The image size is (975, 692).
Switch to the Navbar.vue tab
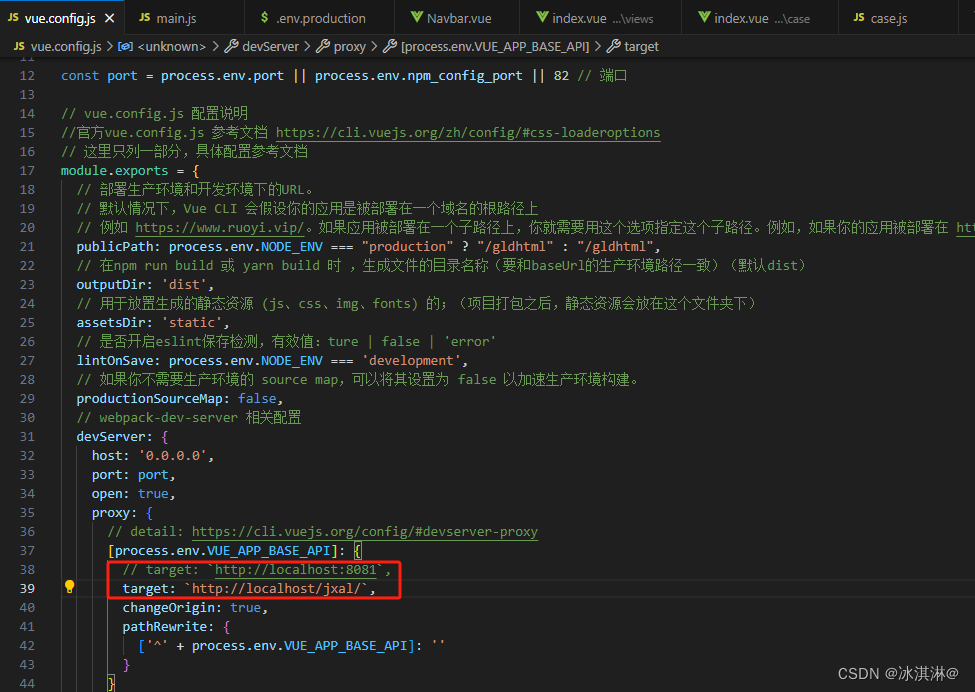coord(457,18)
